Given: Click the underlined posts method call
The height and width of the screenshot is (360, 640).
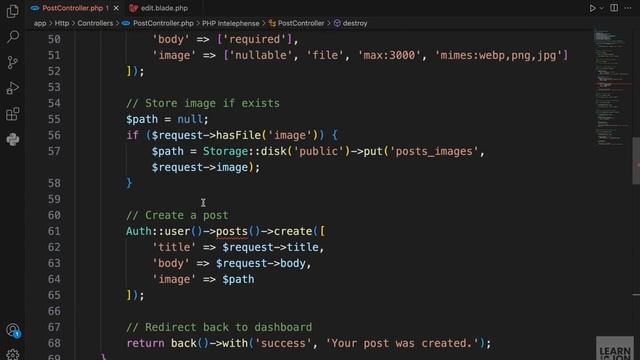Looking at the screenshot, I should (x=232, y=231).
